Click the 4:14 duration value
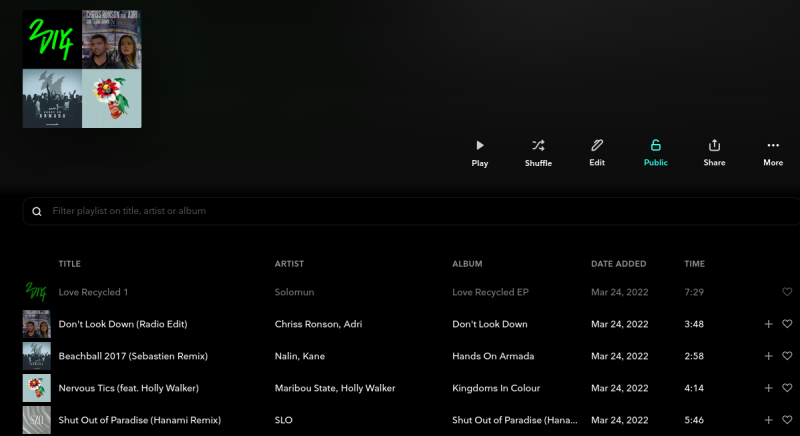800x436 pixels. [694, 389]
